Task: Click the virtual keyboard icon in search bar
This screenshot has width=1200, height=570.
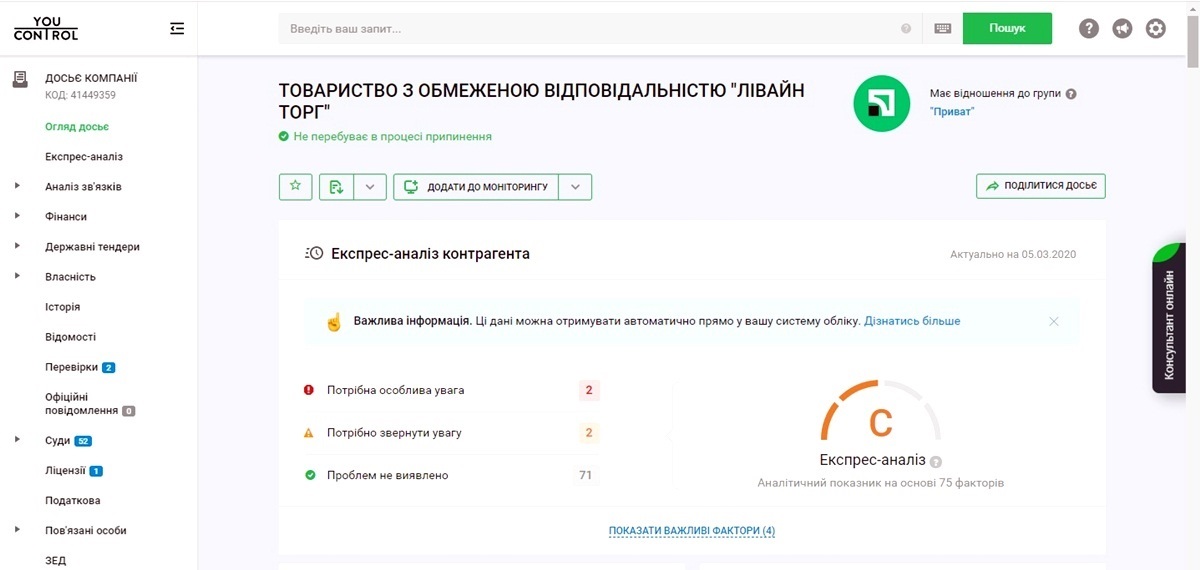Action: pyautogui.click(x=942, y=29)
